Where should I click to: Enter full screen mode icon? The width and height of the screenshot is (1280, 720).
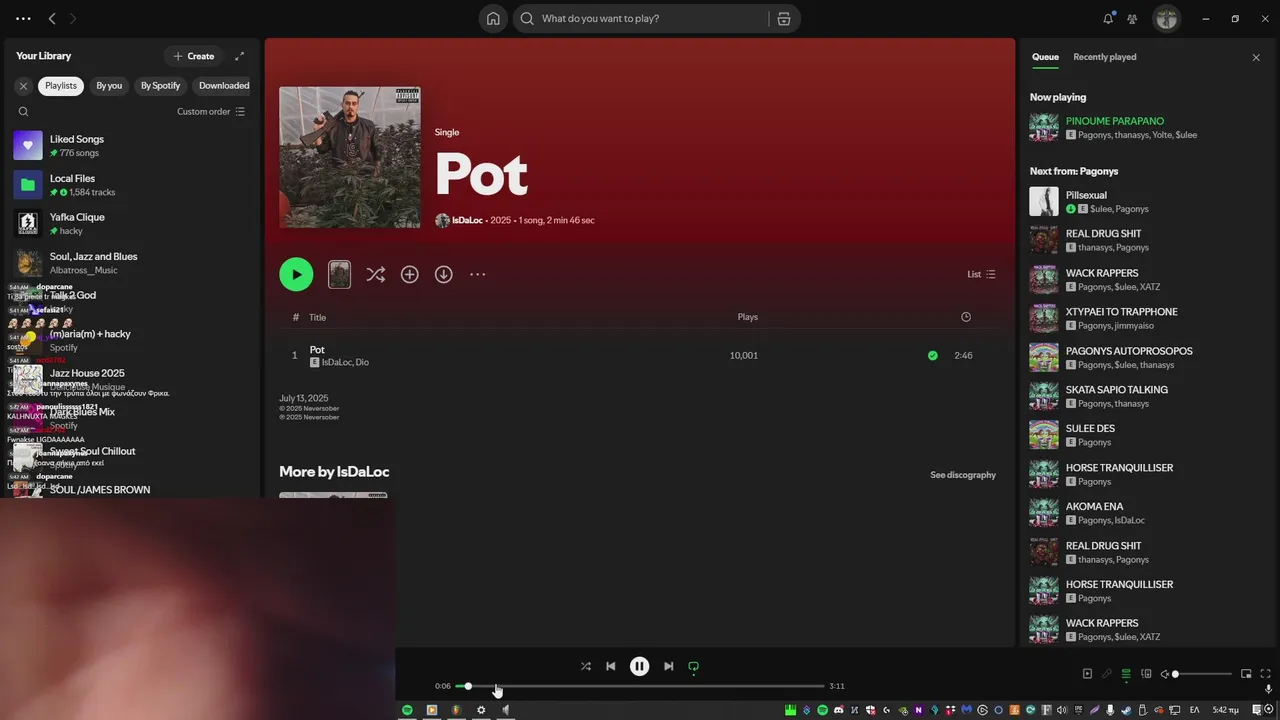(x=1265, y=674)
